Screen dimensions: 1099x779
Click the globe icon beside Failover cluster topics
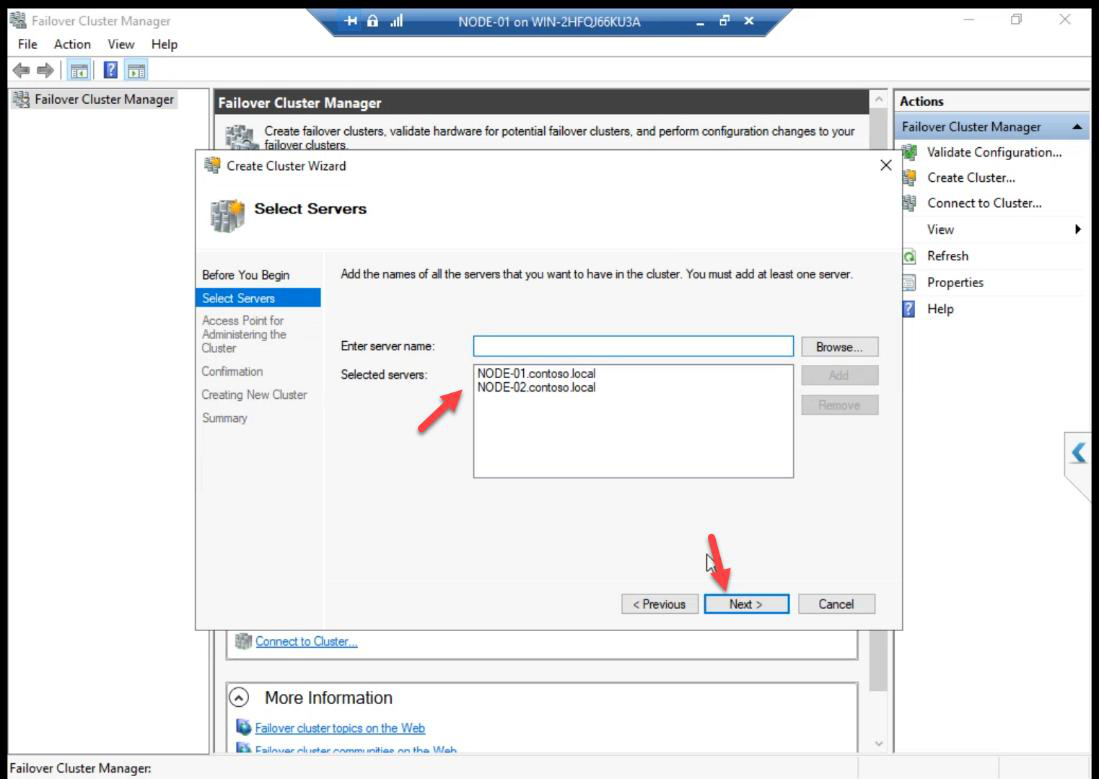click(244, 727)
